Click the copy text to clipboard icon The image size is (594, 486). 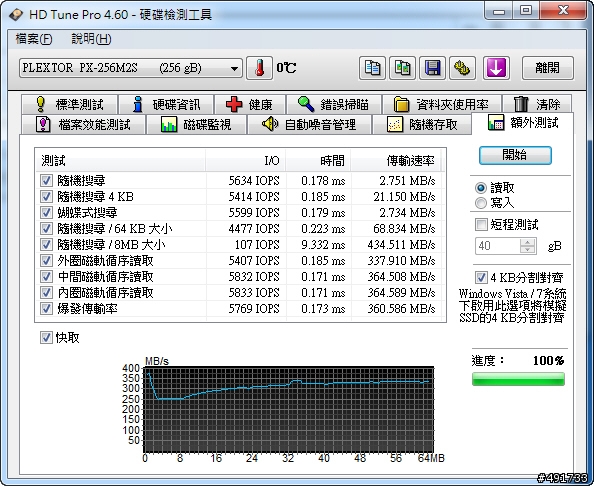coord(372,68)
